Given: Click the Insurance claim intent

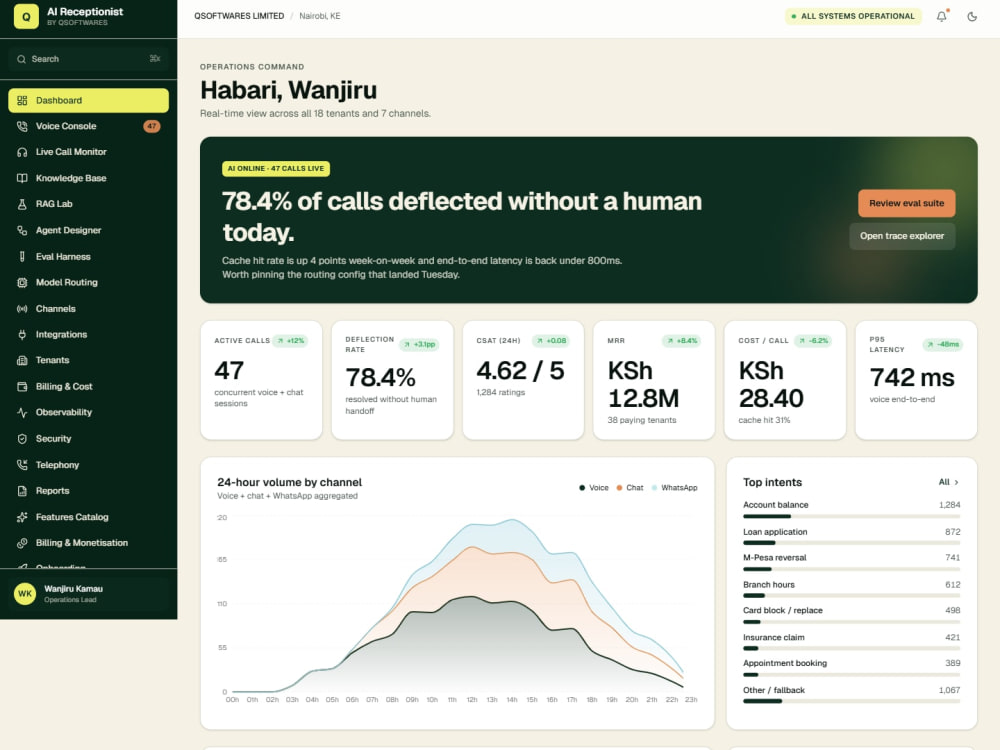Looking at the screenshot, I should 851,642.
